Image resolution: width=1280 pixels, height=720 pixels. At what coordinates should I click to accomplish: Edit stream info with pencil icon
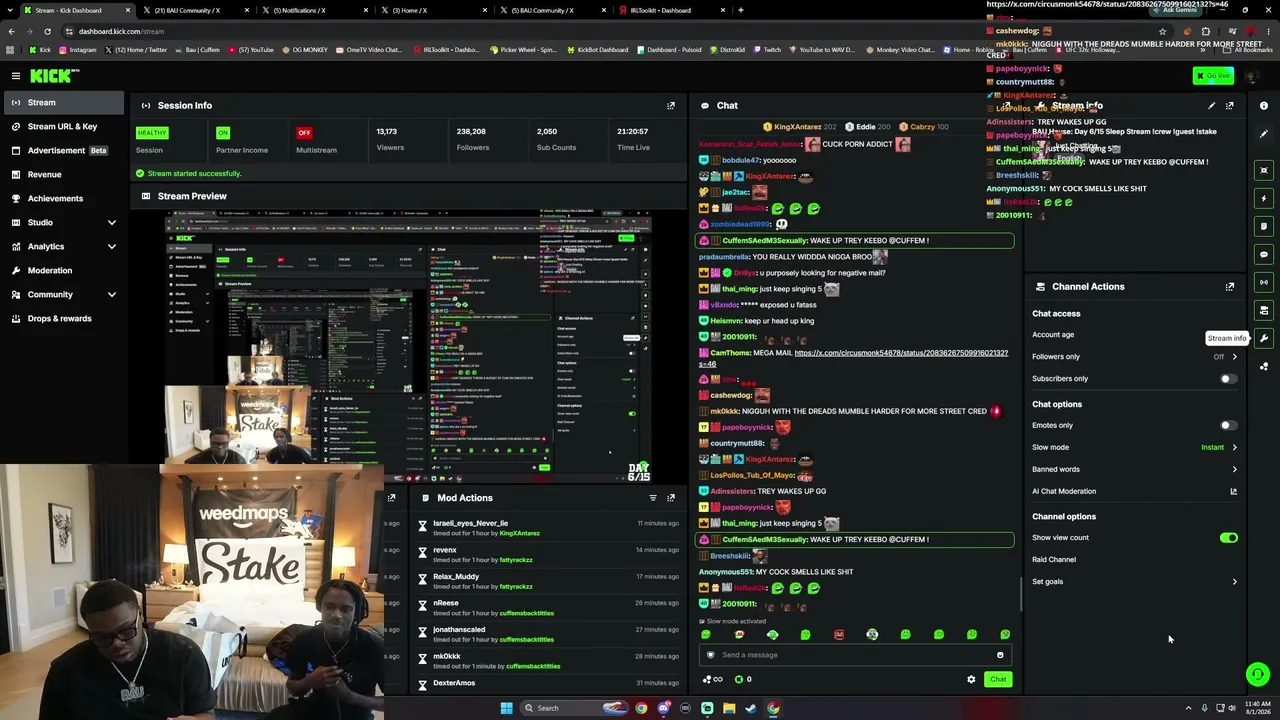(1212, 105)
